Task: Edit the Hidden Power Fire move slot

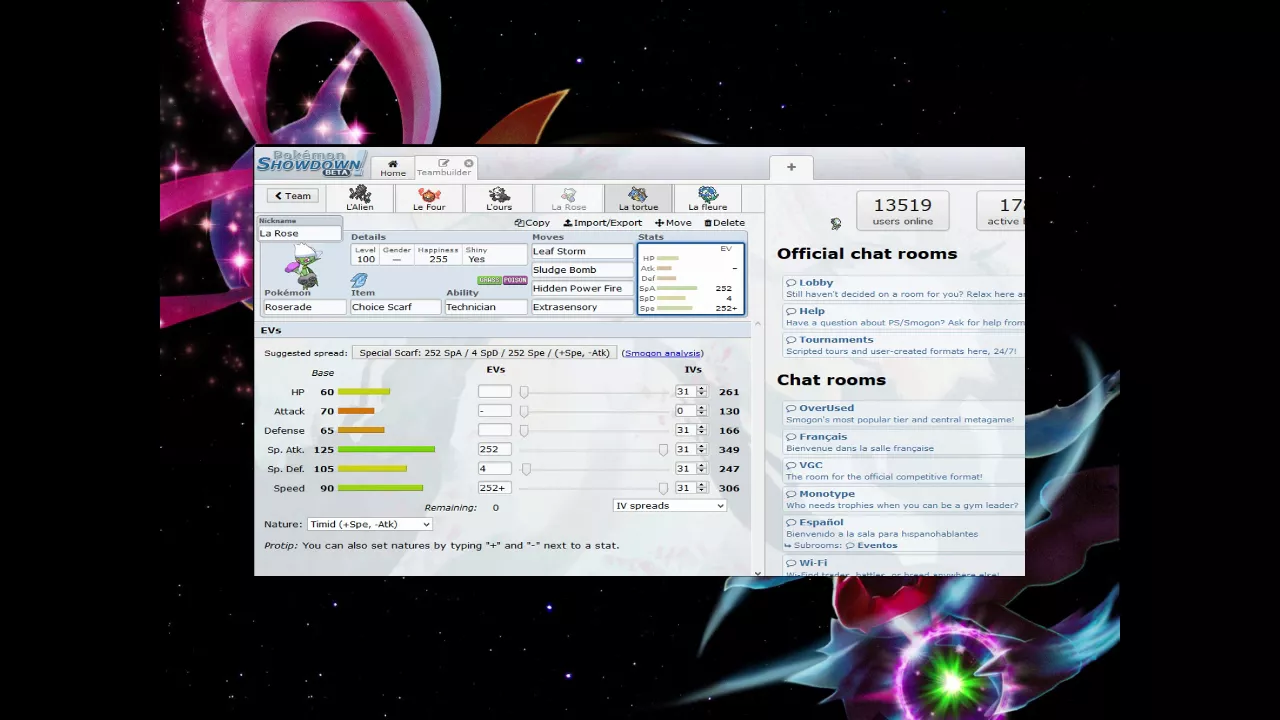Action: (x=582, y=288)
